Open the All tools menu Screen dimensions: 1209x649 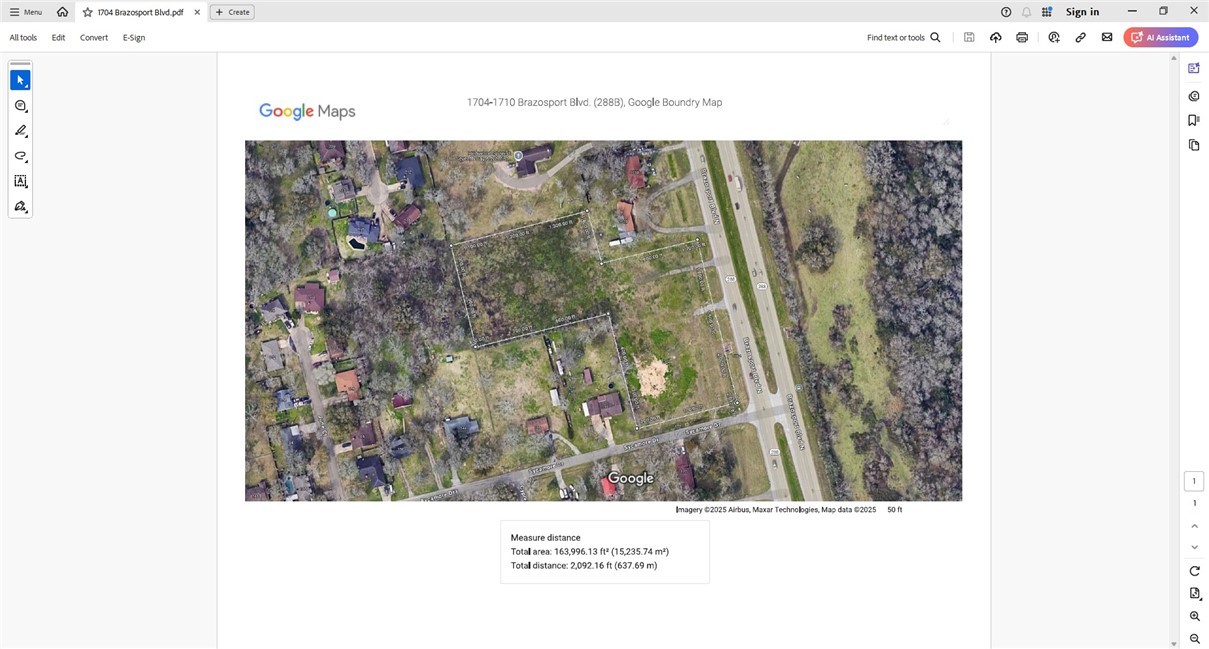[x=23, y=38]
